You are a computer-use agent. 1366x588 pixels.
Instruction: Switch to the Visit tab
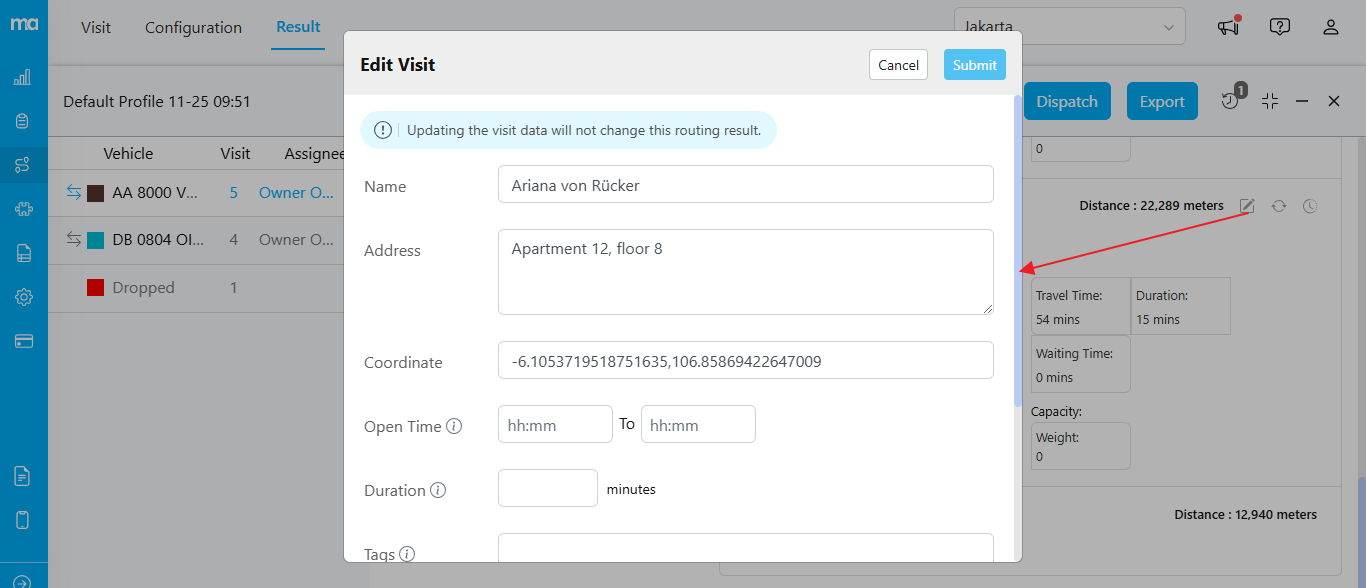[96, 27]
